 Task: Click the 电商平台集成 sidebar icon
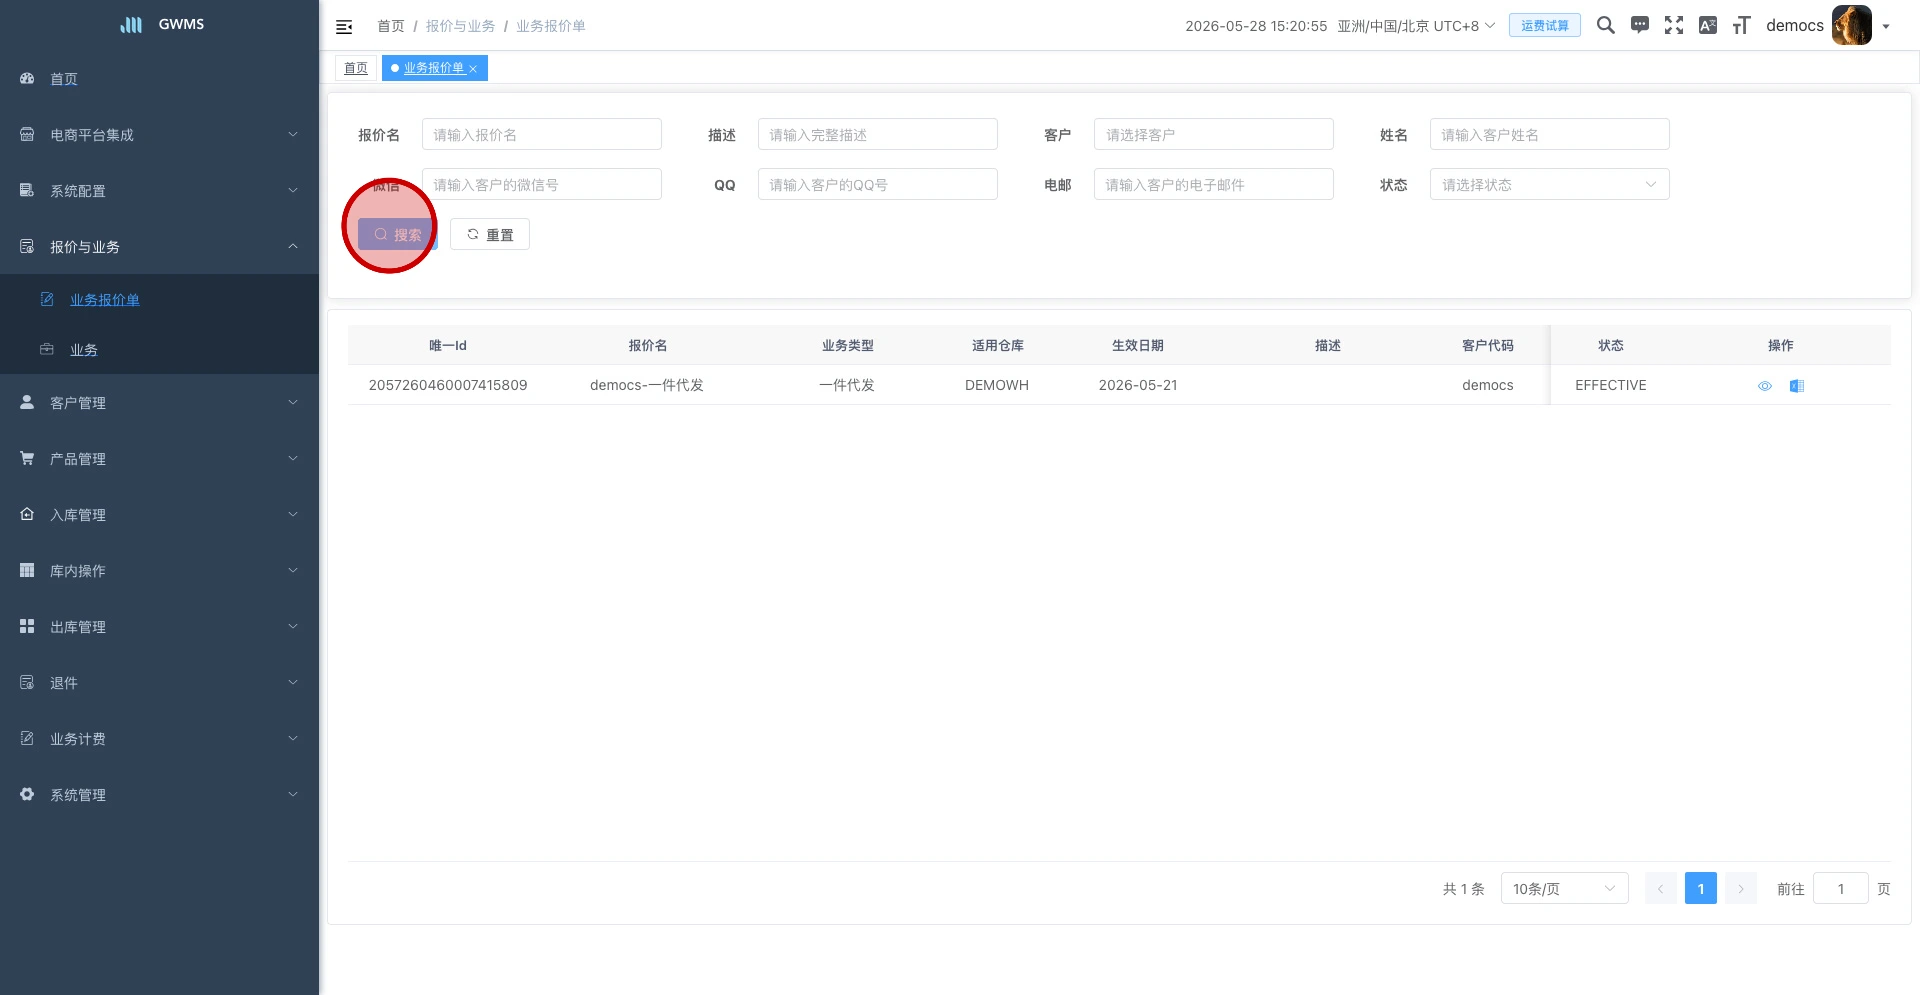27,134
